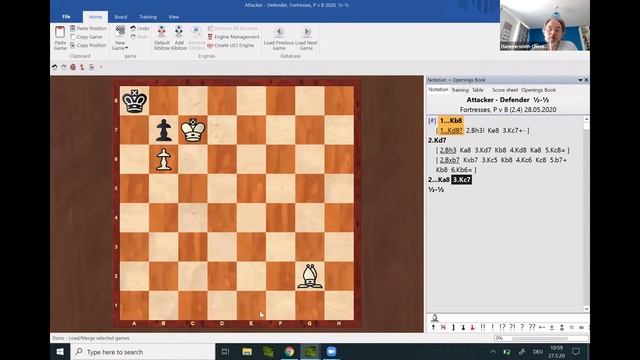Click Copy Position in the ribbon
Viewport: 640px width, 360px height.
[88, 45]
